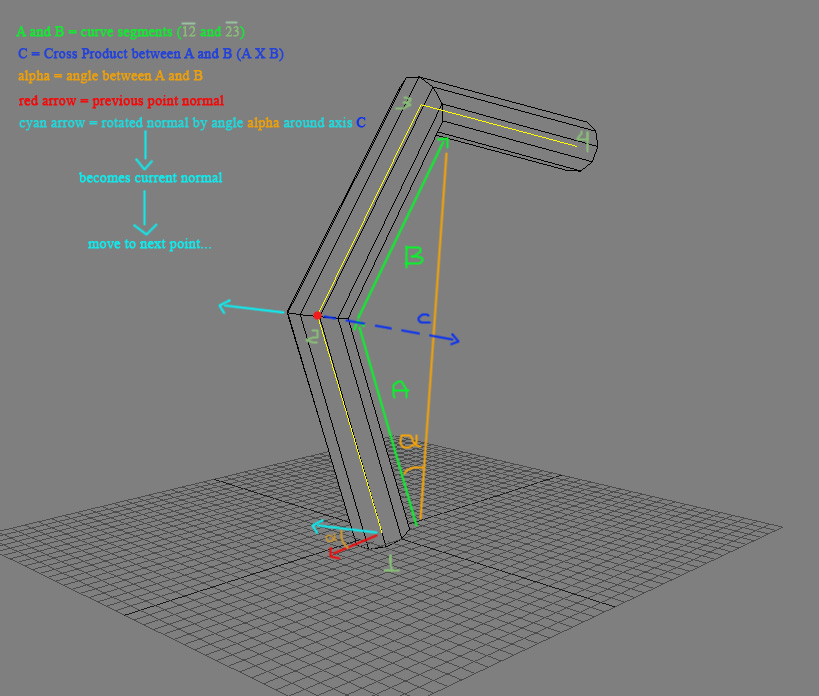Image resolution: width=819 pixels, height=696 pixels.
Task: Click the cyan down arrow above "move to next point"
Action: pos(145,213)
